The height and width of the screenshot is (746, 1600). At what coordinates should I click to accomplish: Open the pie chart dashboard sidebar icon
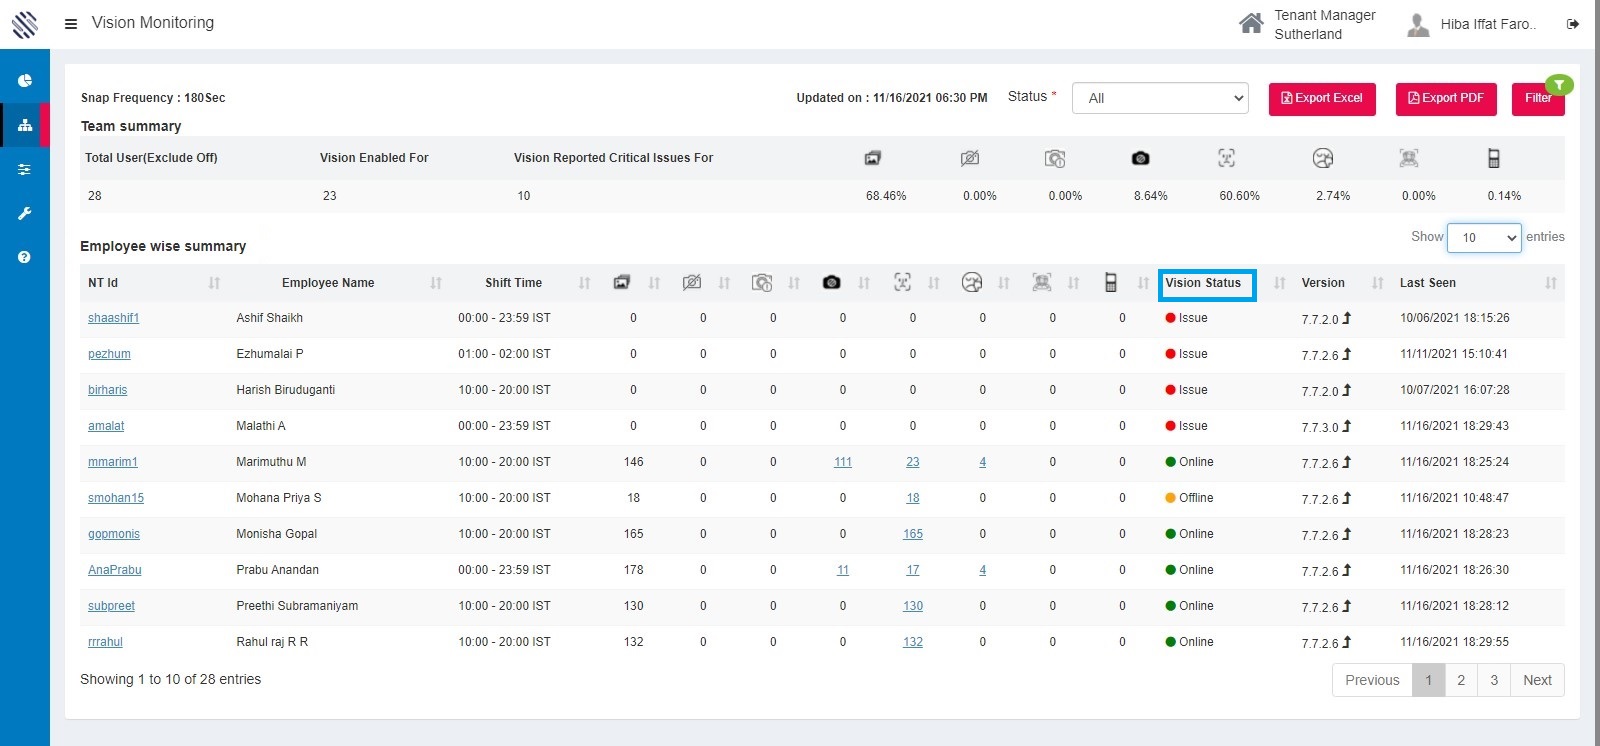click(25, 81)
